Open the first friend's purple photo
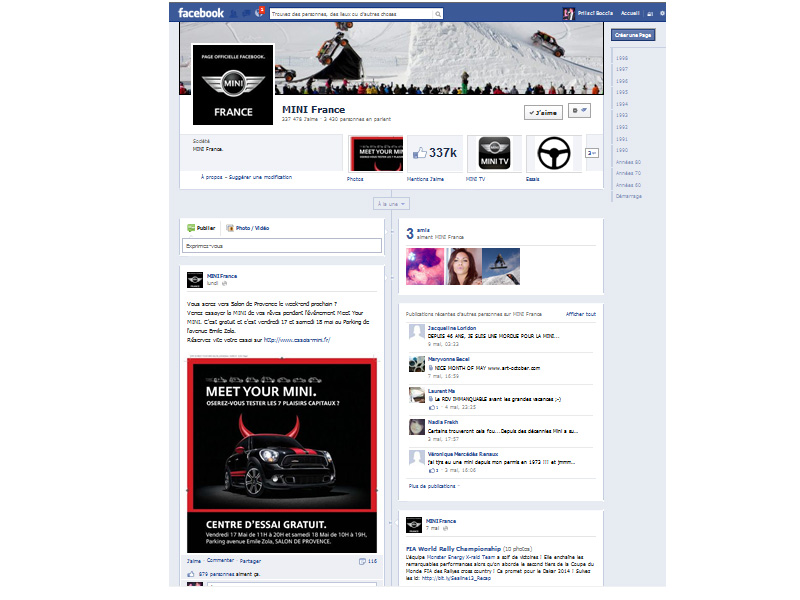Screen dimensions: 800x600 (424, 266)
